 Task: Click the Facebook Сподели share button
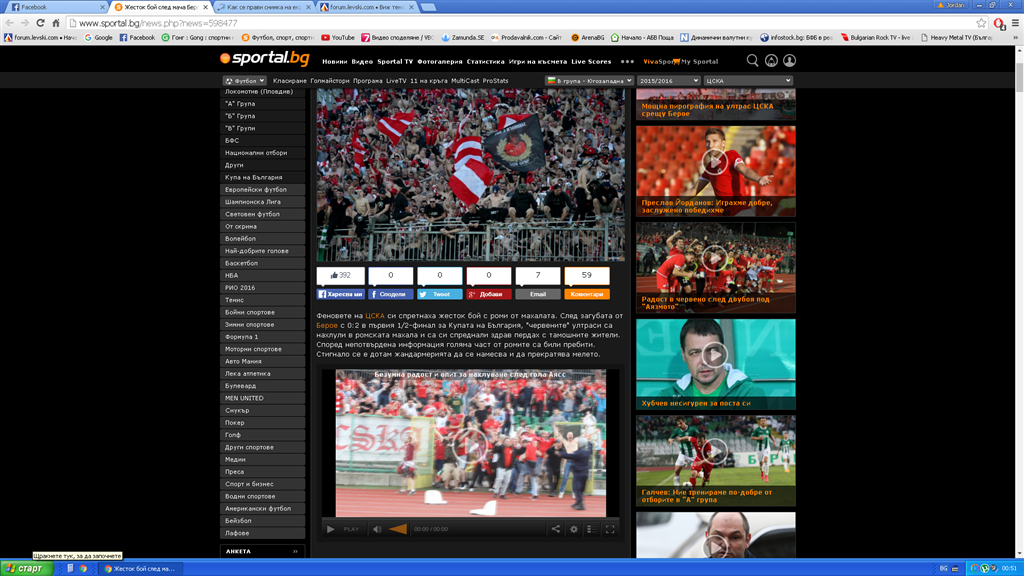tap(391, 295)
